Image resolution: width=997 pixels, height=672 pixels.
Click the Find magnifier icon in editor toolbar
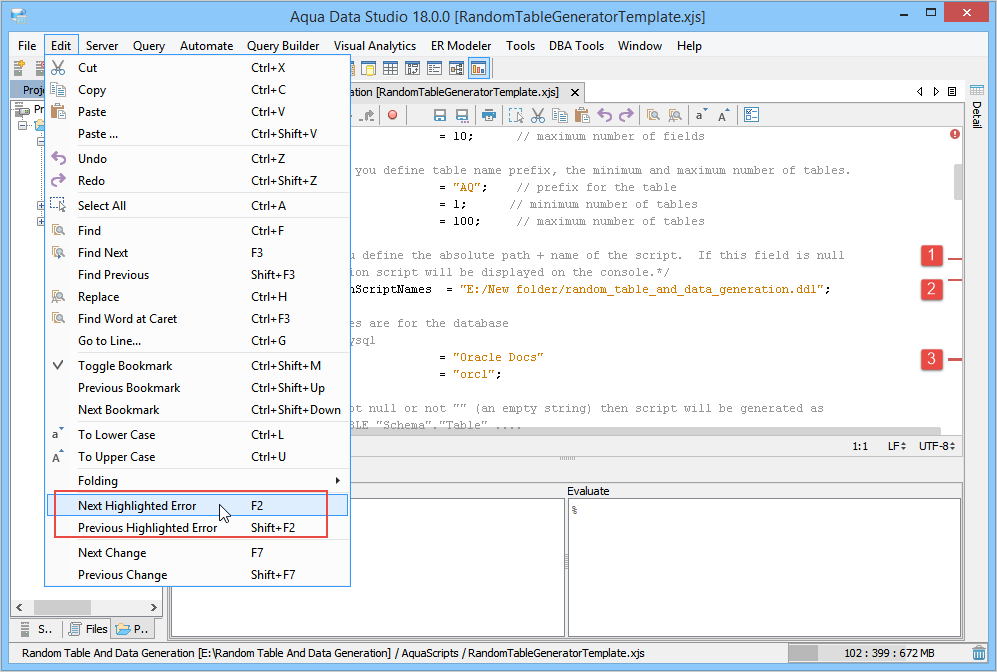click(652, 115)
